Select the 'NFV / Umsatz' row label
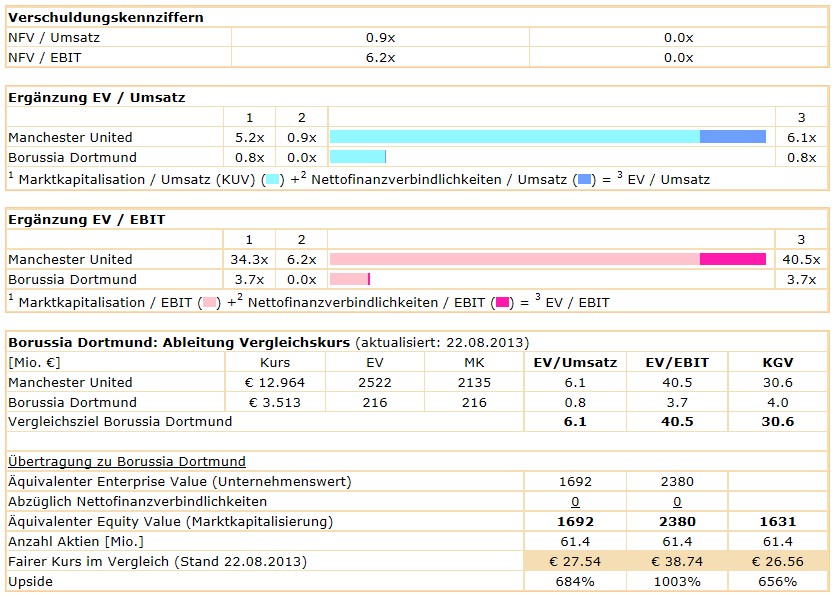 54,38
